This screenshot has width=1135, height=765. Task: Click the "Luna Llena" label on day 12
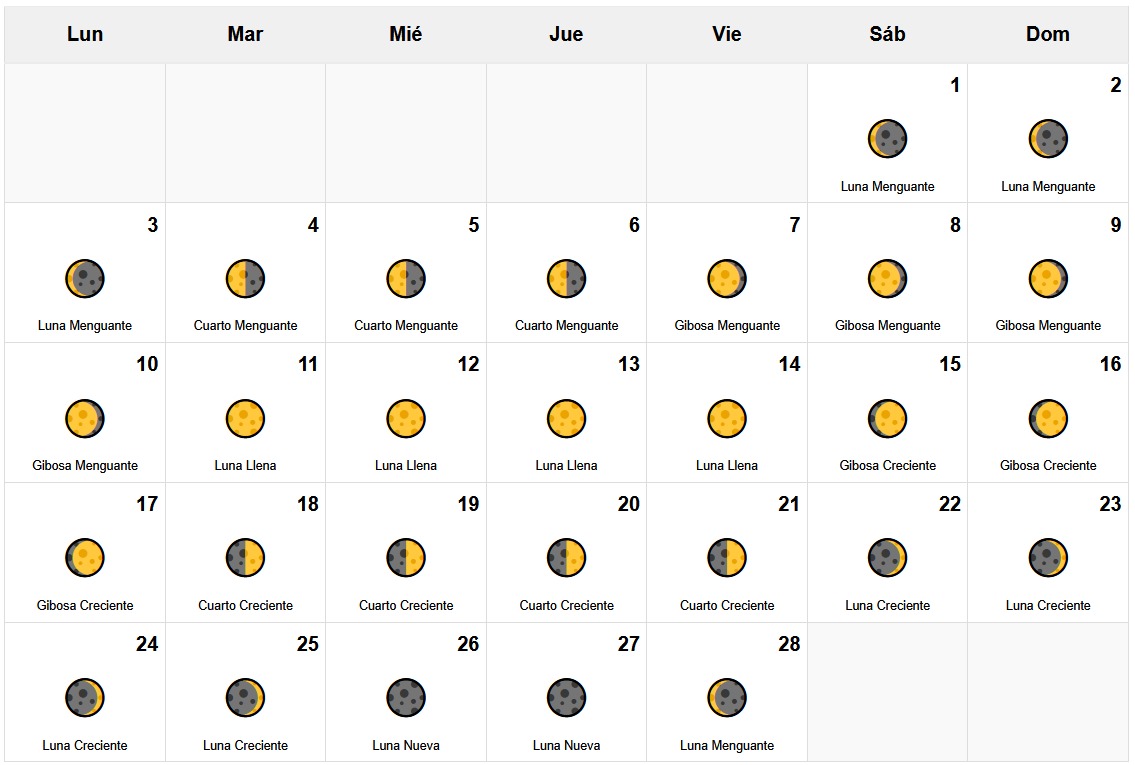pyautogui.click(x=406, y=465)
